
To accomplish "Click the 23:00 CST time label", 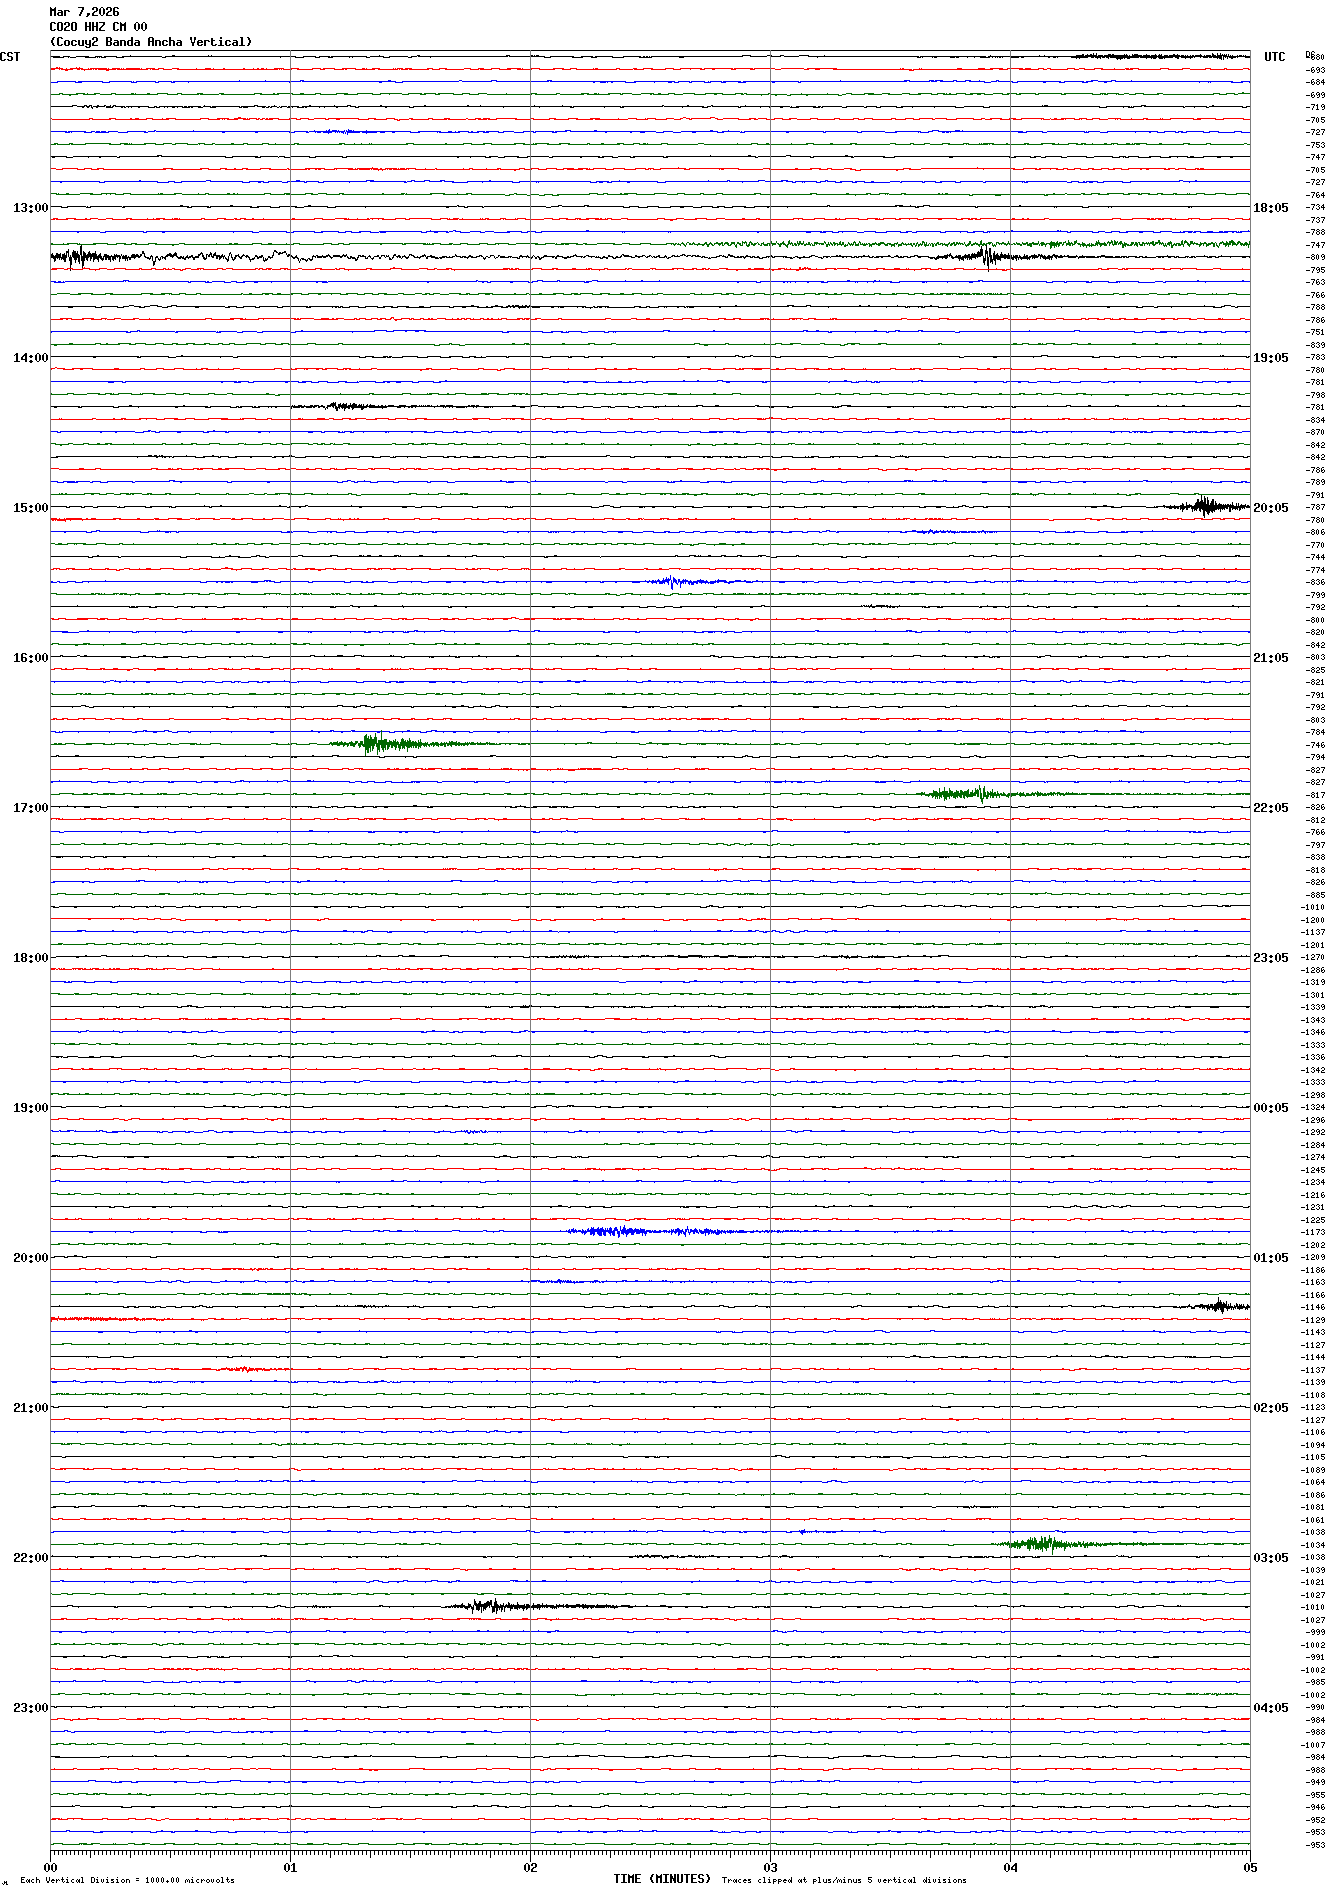I will (x=30, y=1708).
